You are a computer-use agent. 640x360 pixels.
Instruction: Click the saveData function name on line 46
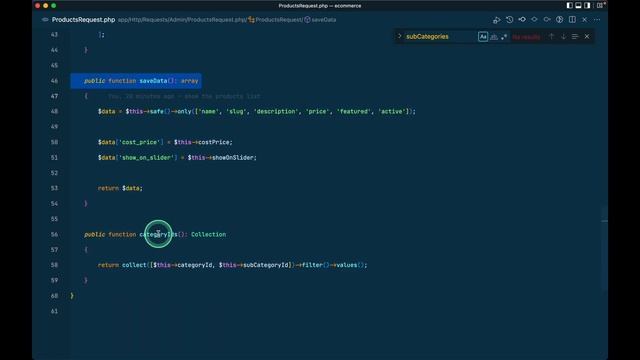pyautogui.click(x=153, y=81)
